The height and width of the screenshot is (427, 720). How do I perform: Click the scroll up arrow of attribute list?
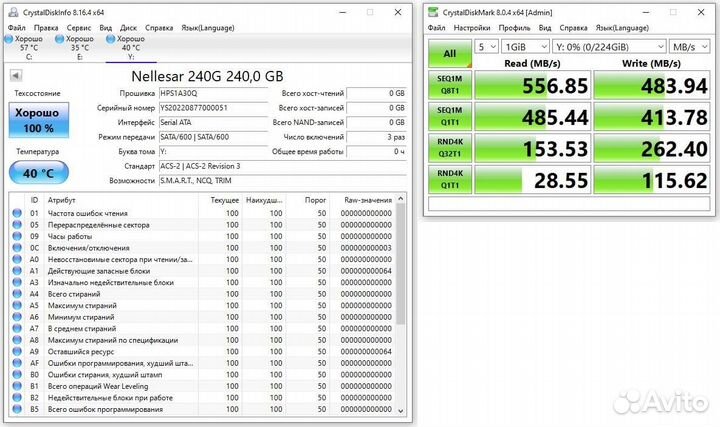400,199
